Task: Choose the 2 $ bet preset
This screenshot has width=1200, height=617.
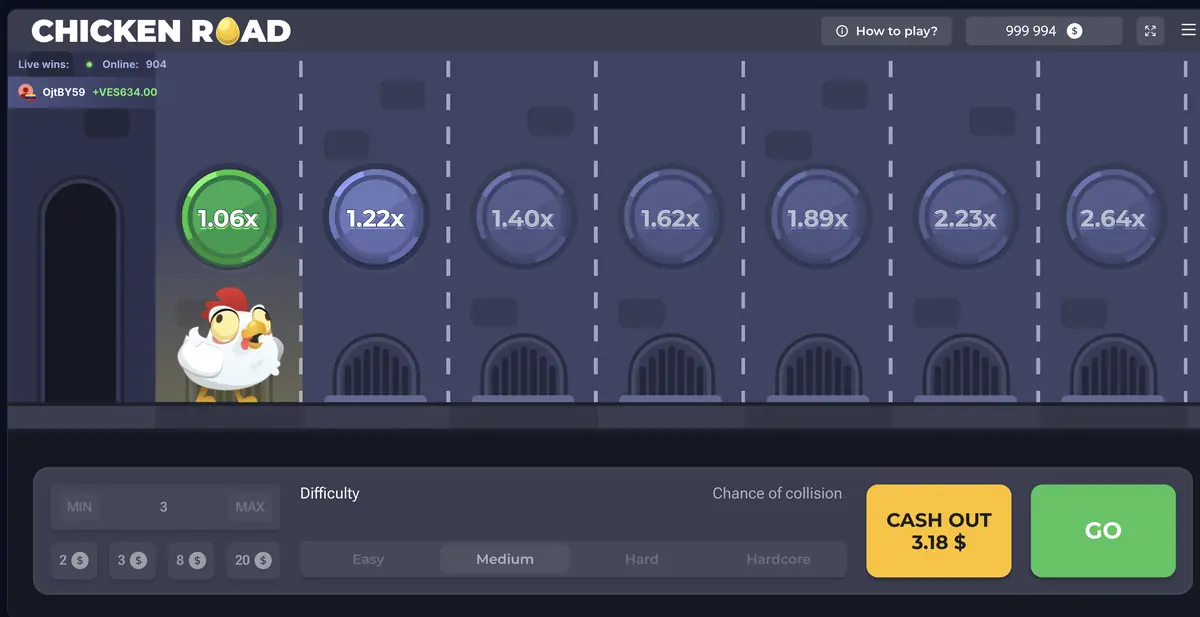Action: pos(73,560)
